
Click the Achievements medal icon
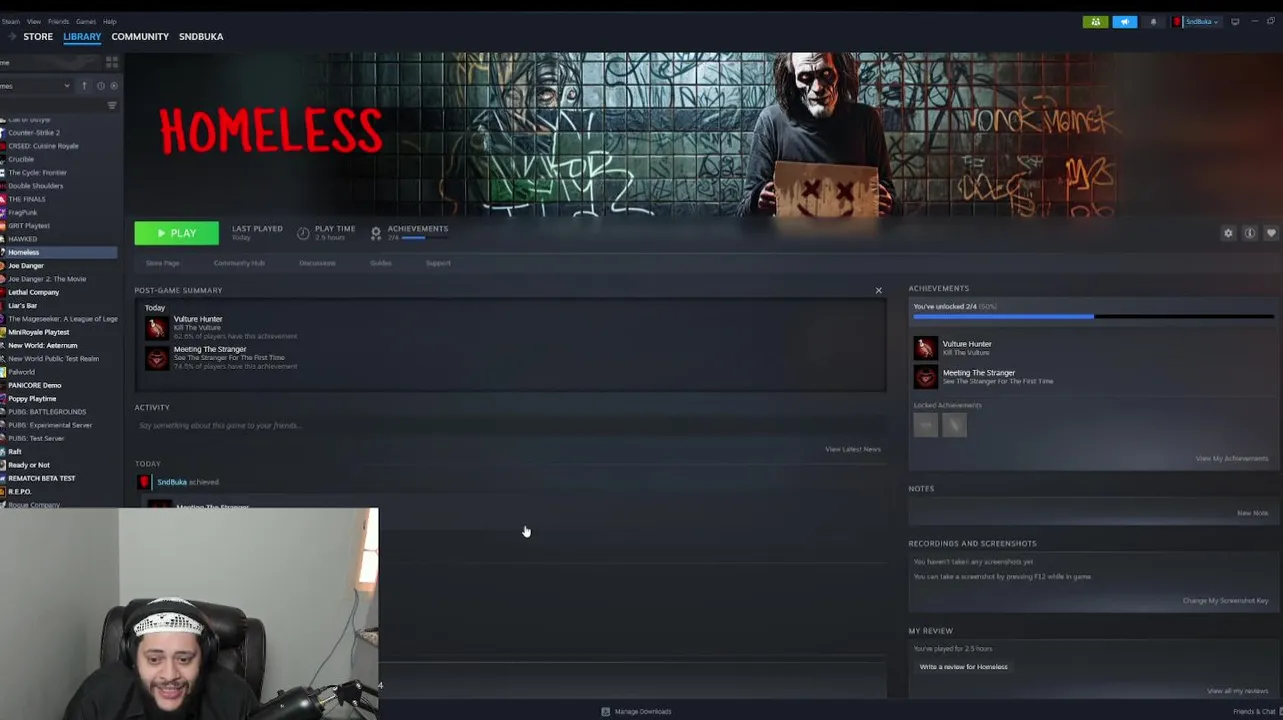click(x=376, y=233)
